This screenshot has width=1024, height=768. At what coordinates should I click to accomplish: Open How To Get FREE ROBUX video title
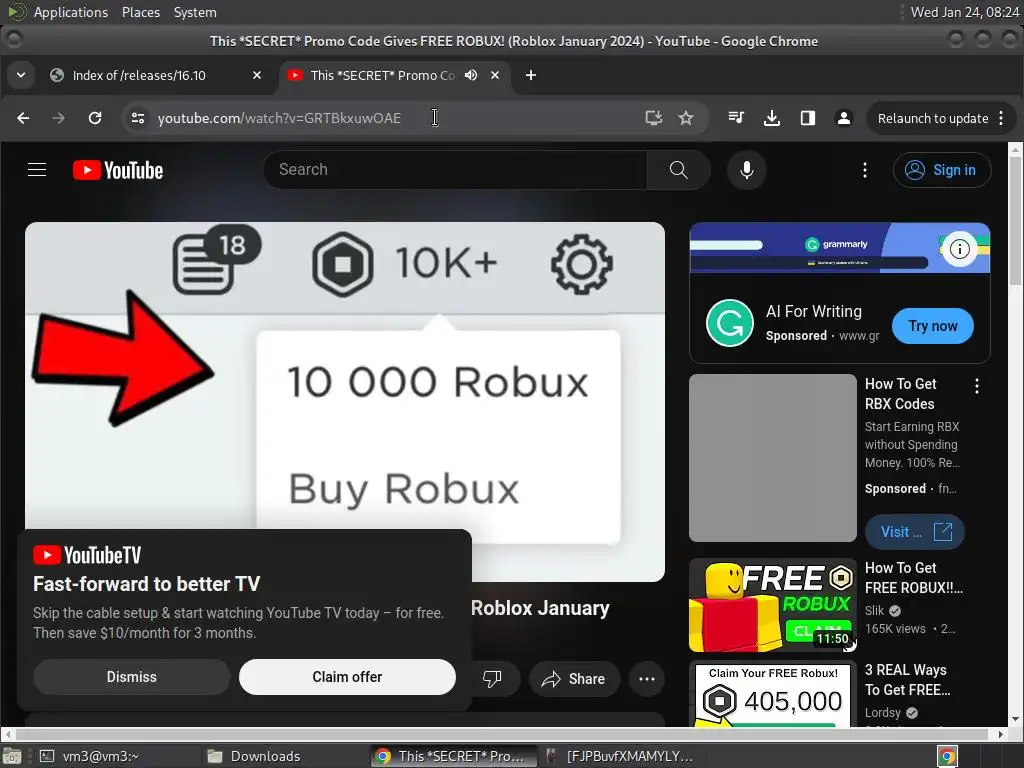tap(914, 577)
